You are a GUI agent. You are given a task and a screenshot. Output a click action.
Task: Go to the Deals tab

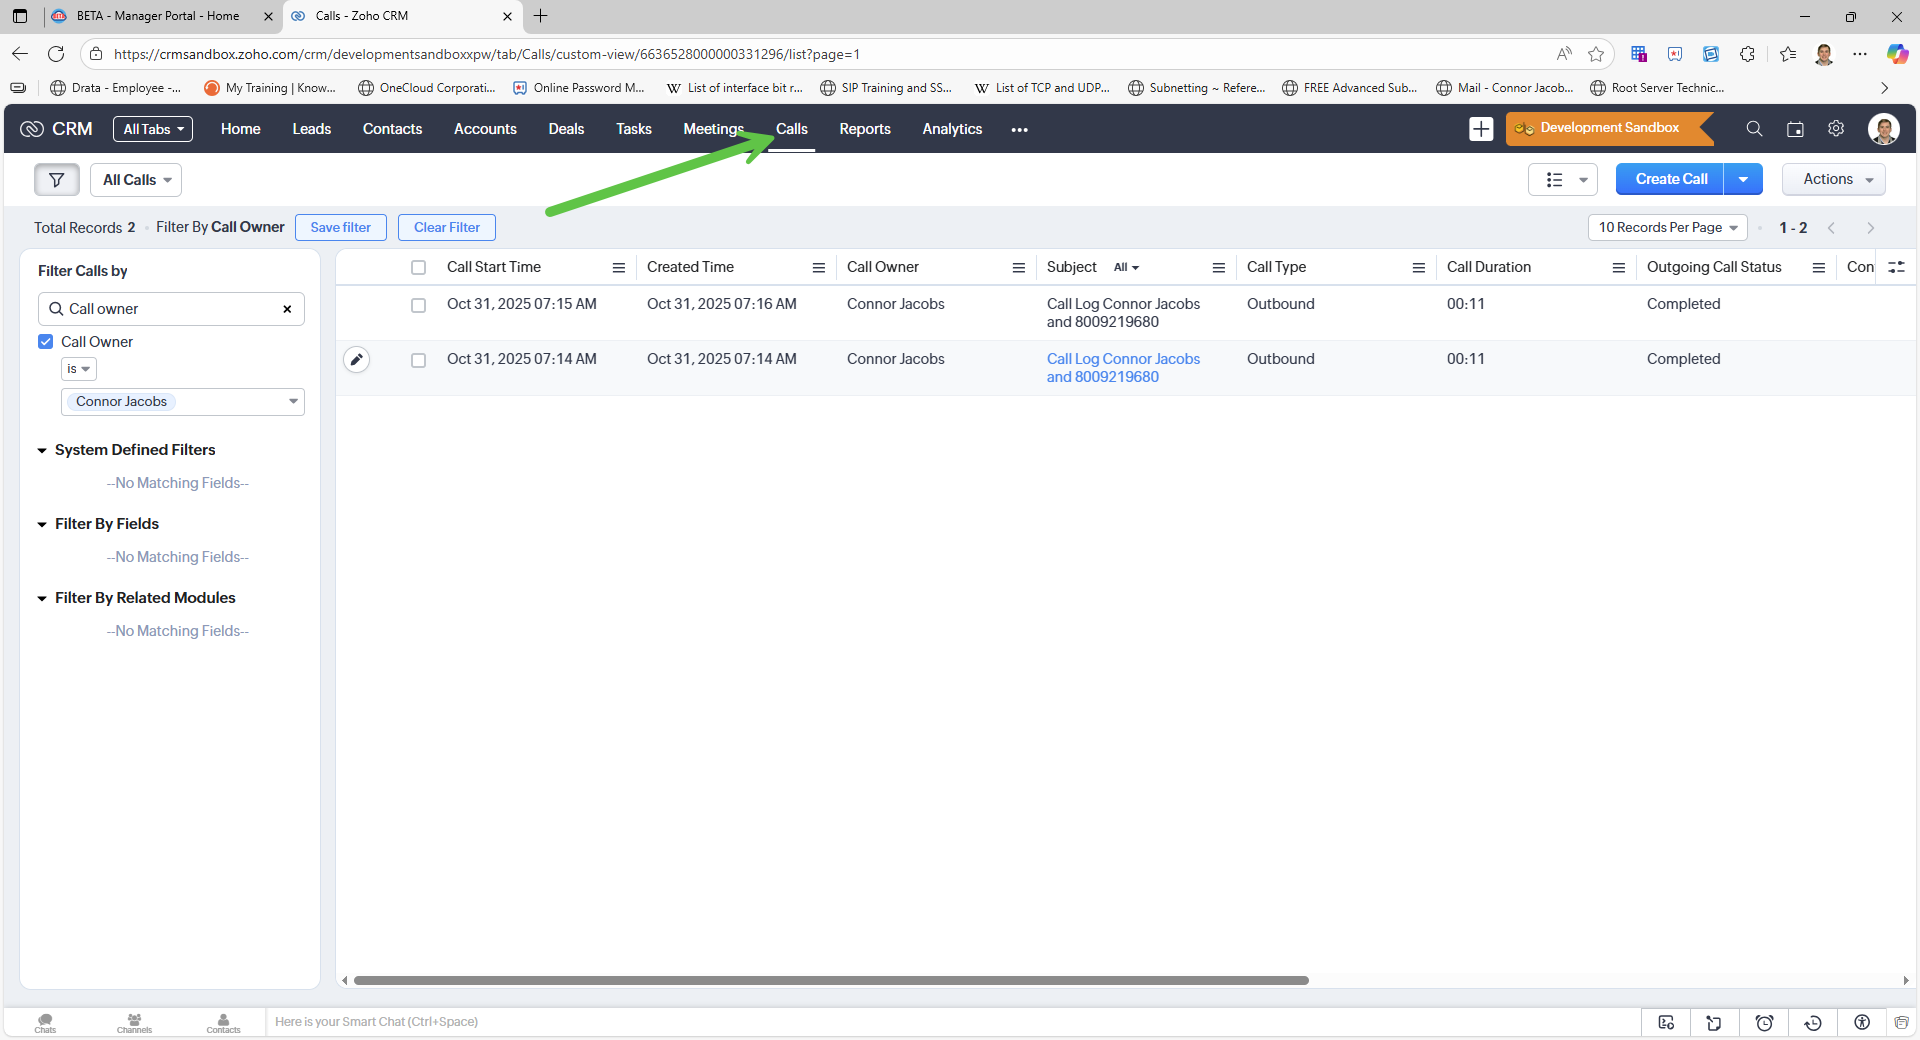click(566, 129)
